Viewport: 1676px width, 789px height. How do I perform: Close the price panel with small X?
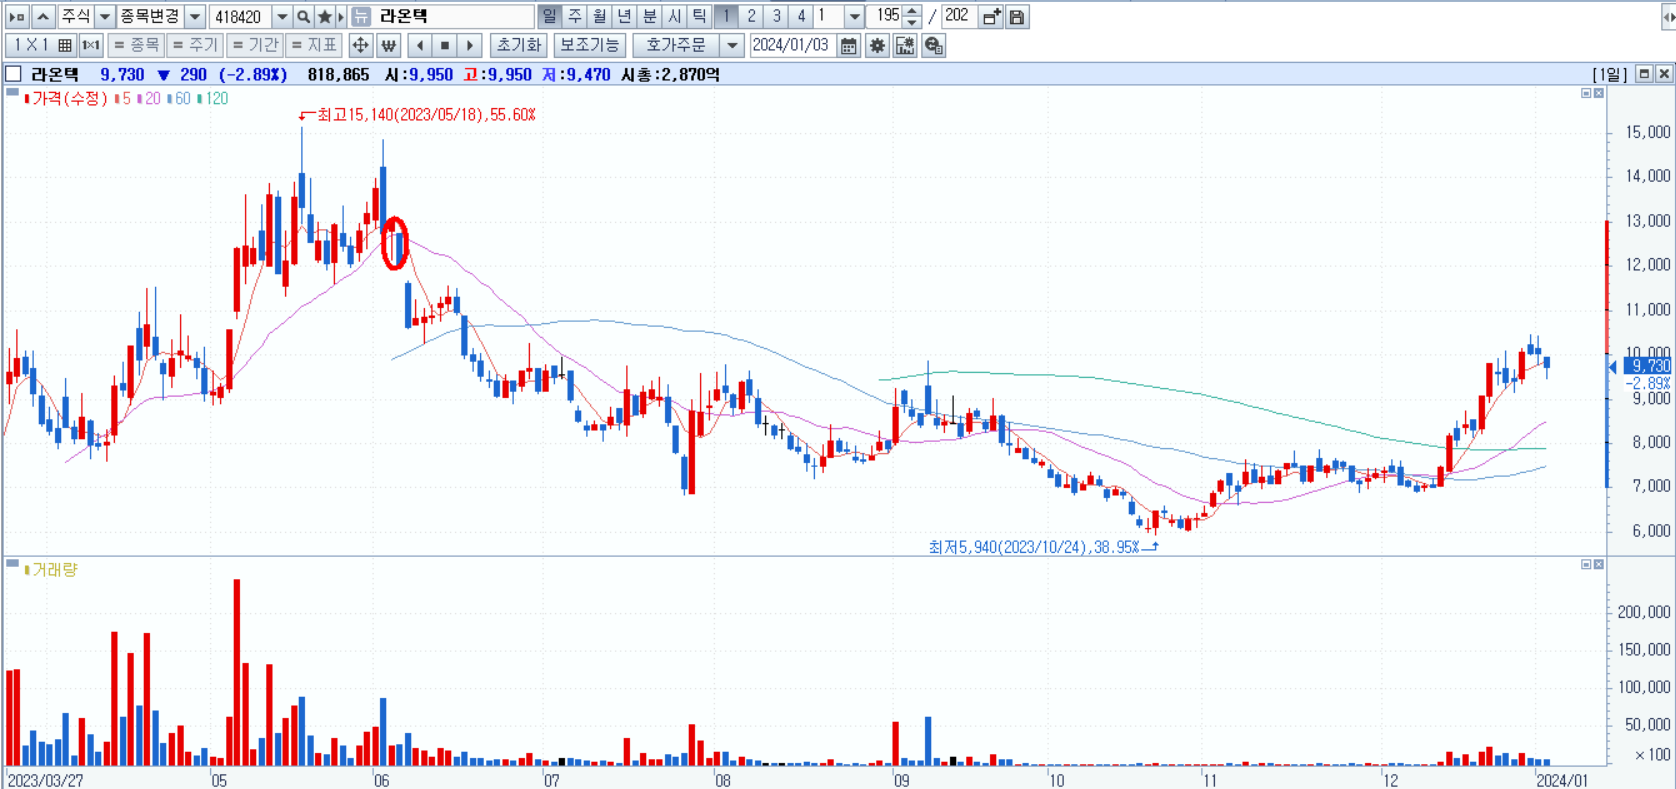click(1598, 93)
